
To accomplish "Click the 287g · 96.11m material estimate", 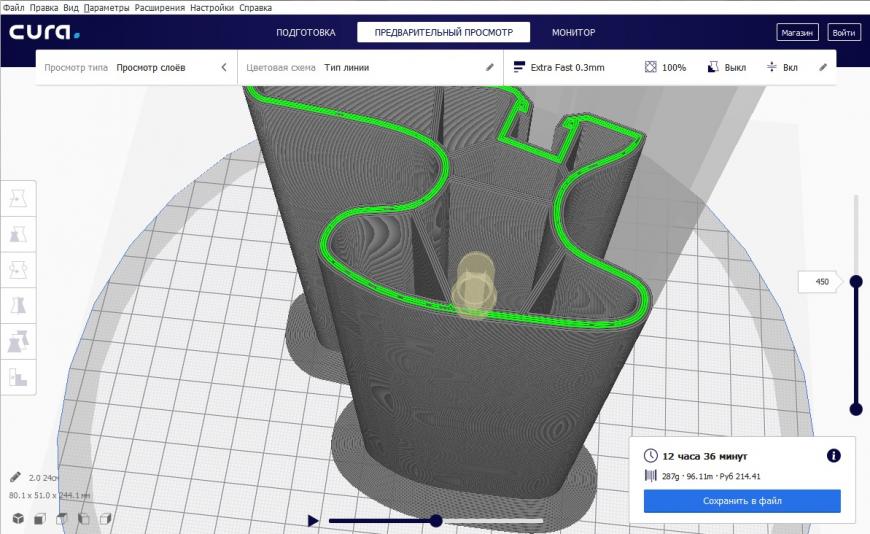I will pos(711,476).
